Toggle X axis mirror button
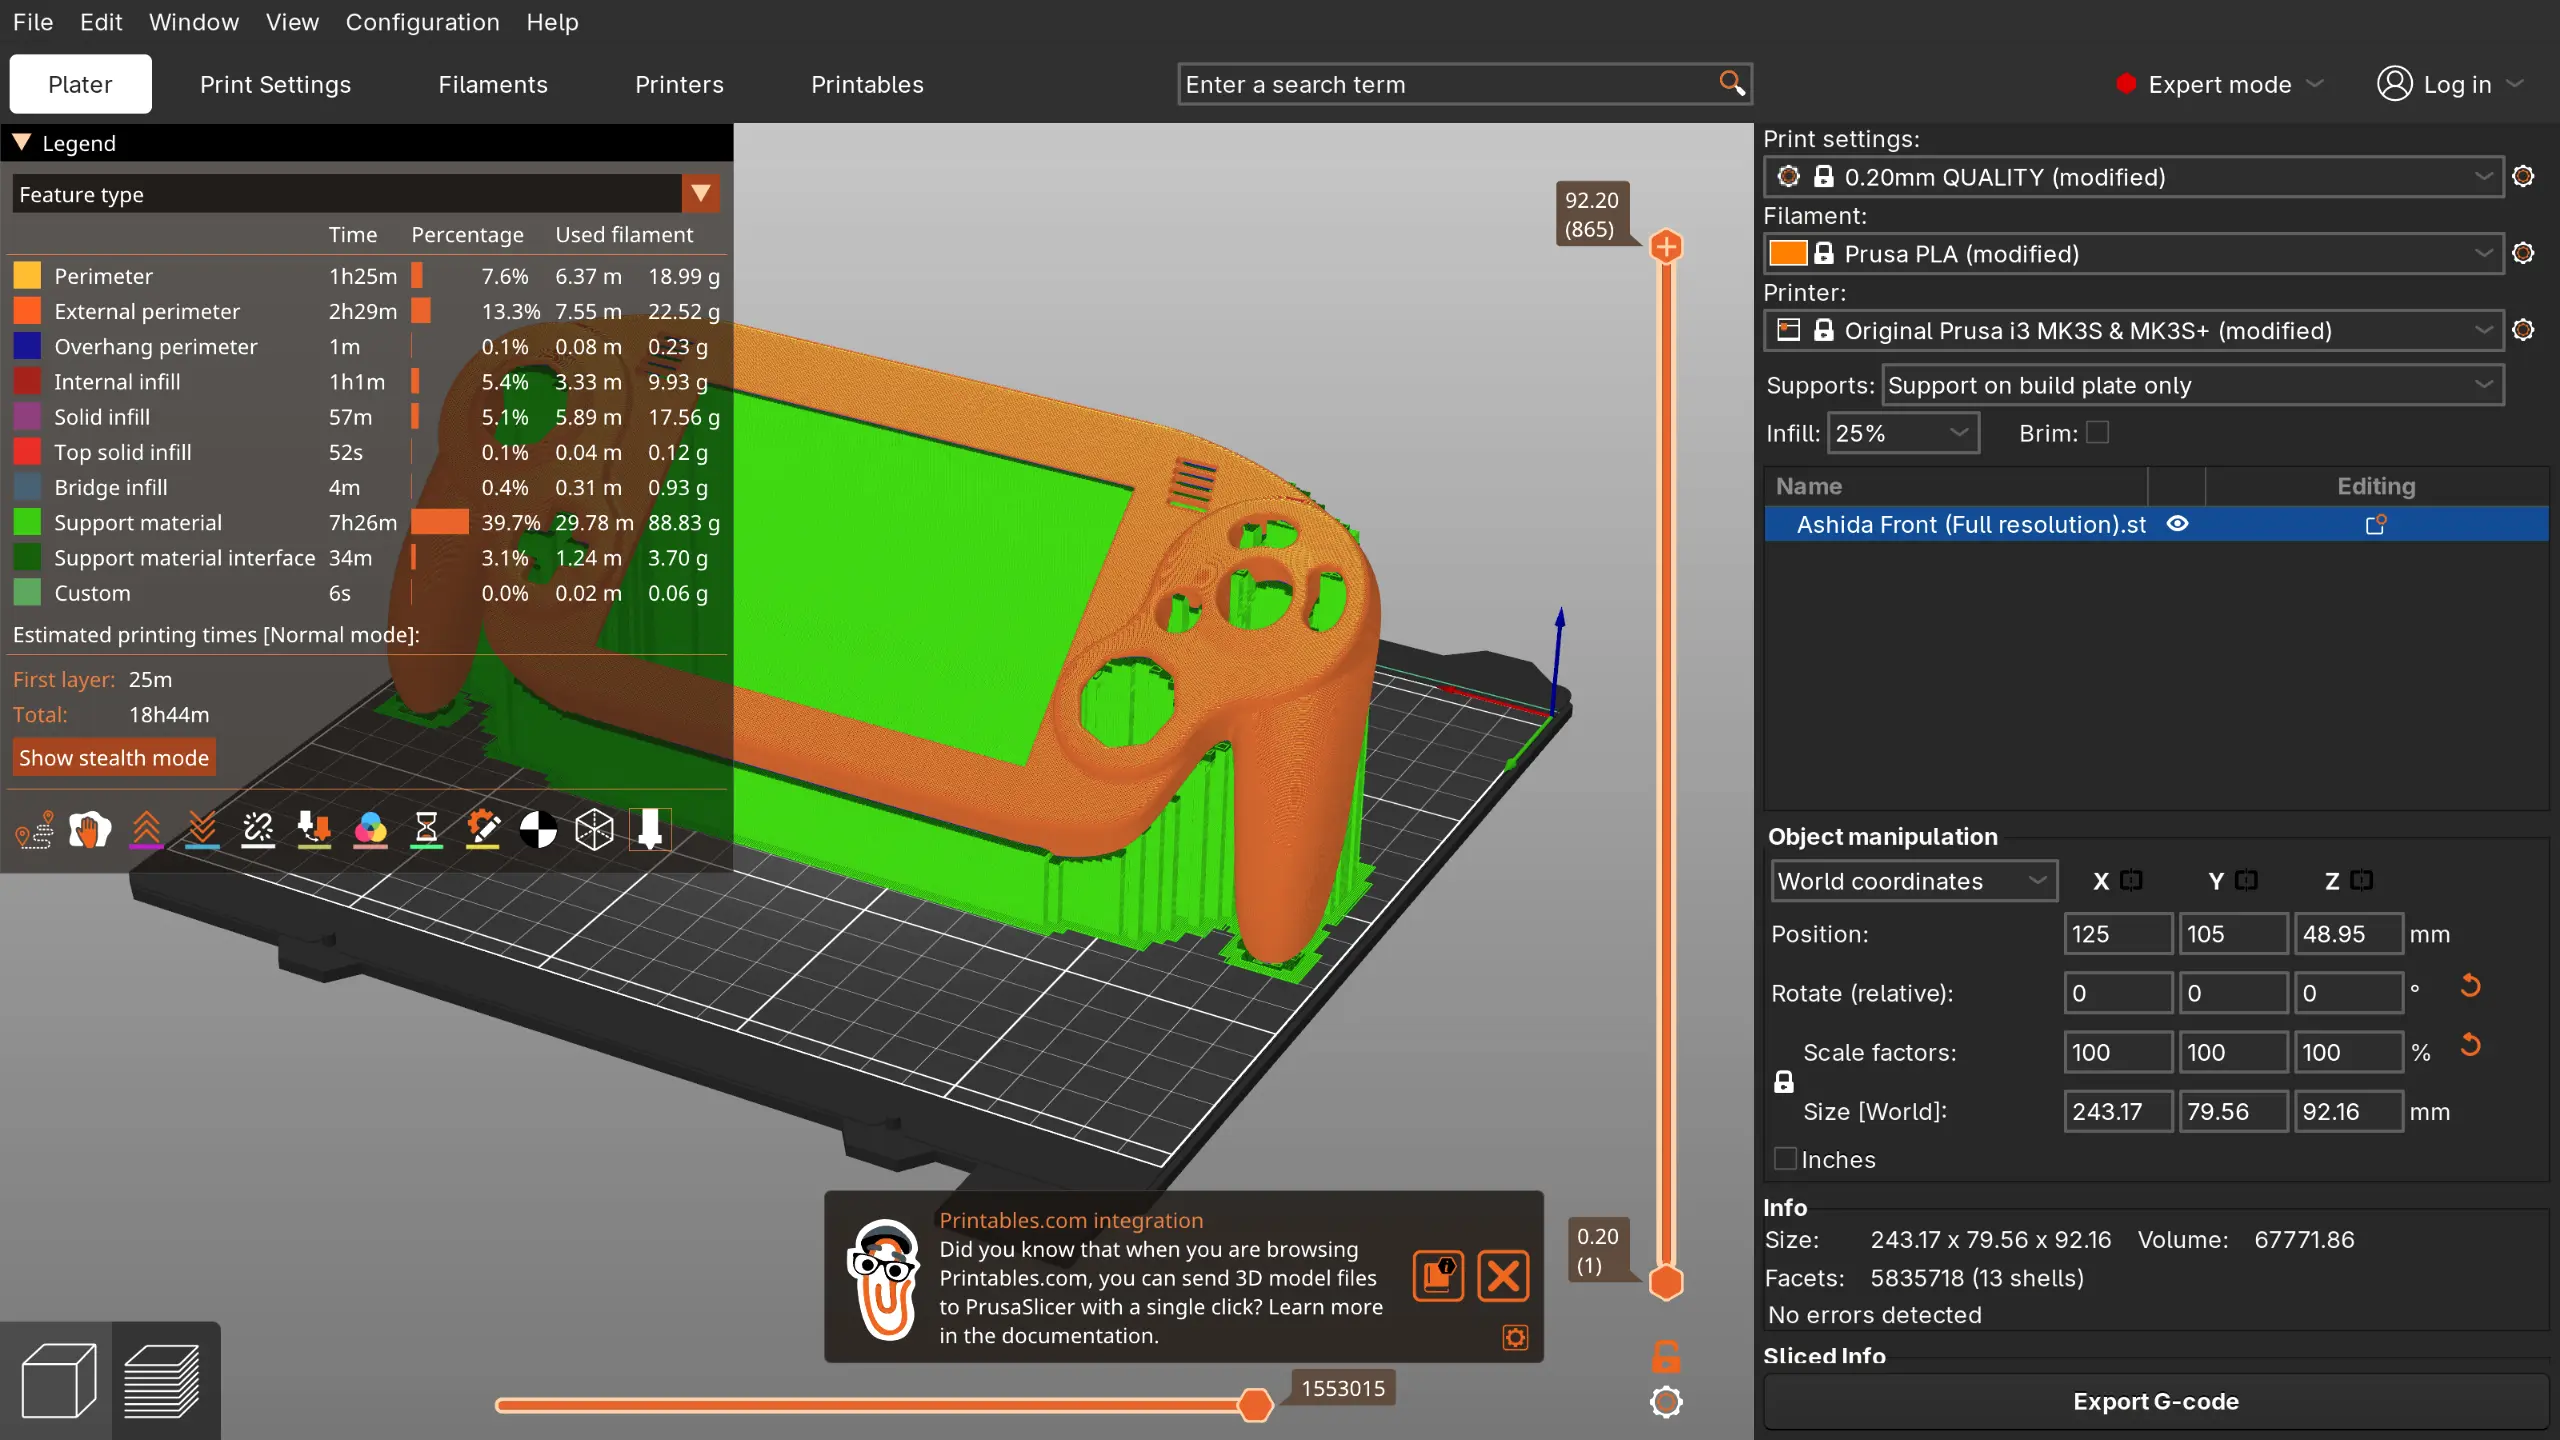Image resolution: width=2560 pixels, height=1440 pixels. [2131, 880]
